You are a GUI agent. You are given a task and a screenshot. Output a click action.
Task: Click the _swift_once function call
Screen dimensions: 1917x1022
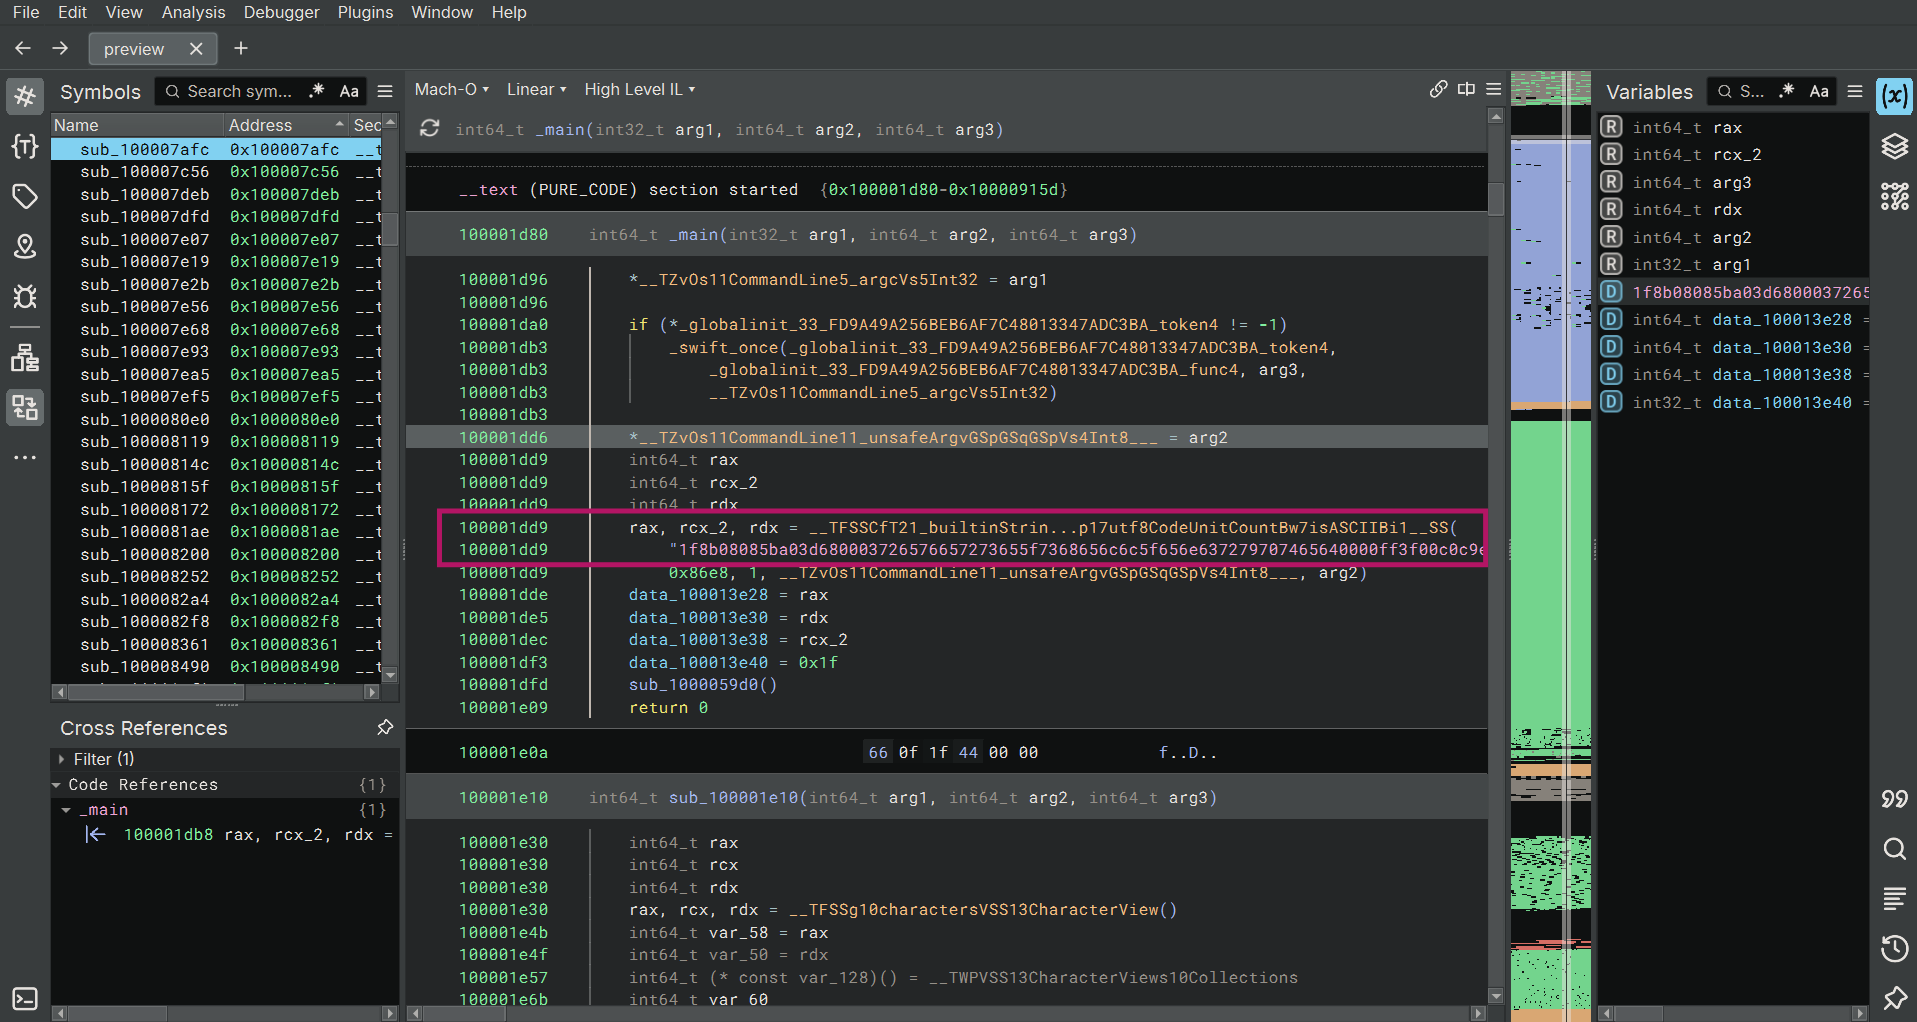724,348
